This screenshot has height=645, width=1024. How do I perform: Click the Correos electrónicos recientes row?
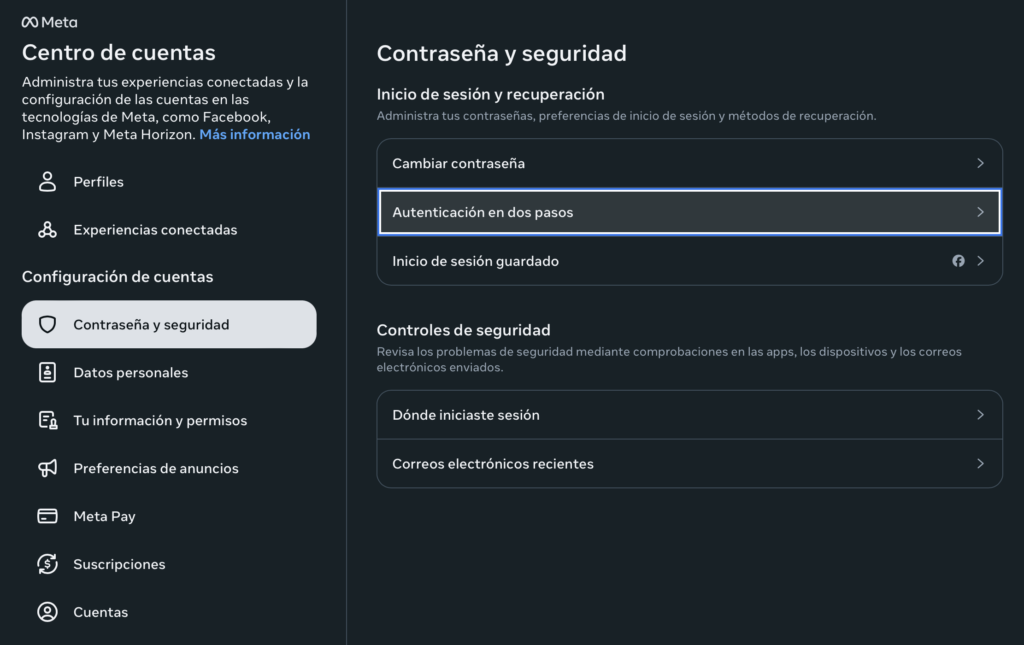point(493,464)
